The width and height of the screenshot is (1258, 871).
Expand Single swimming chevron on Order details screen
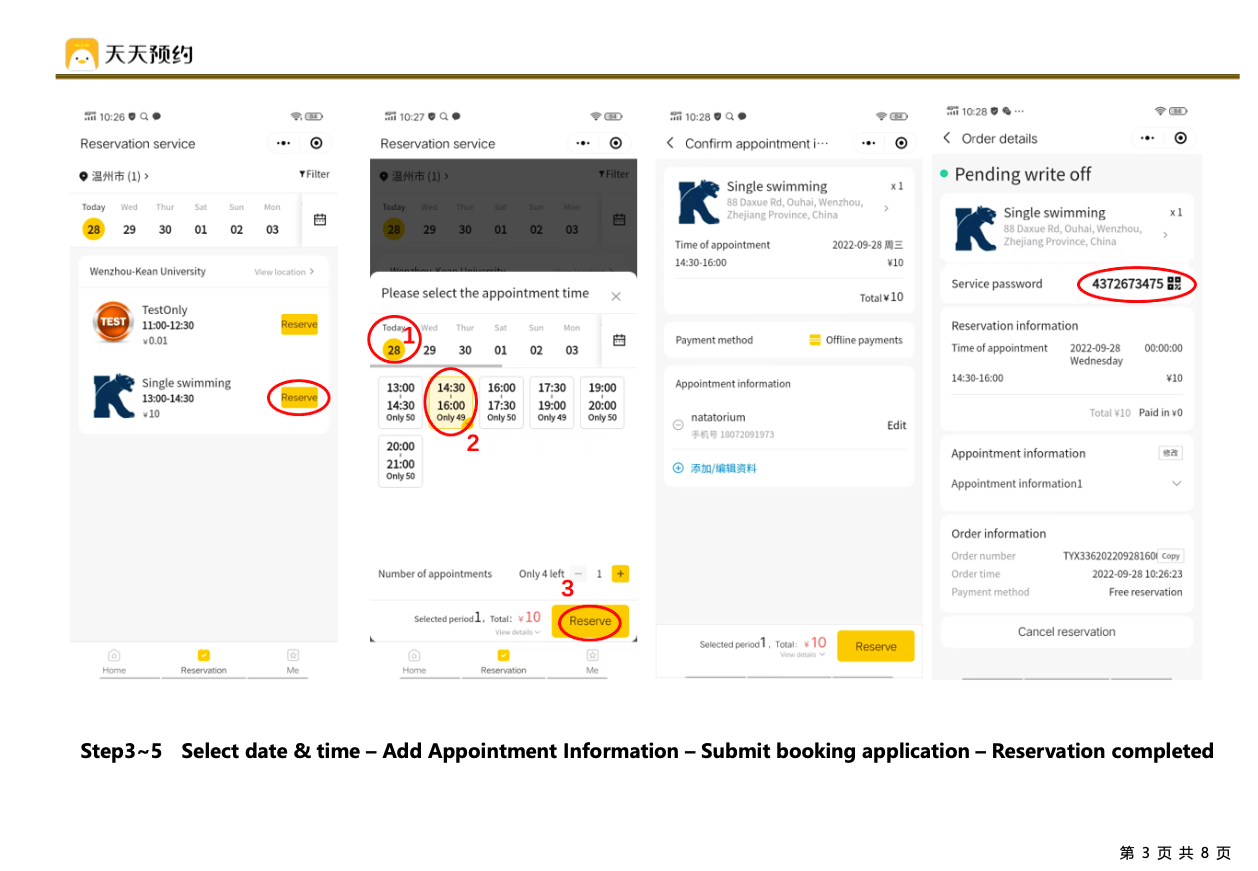point(1164,234)
